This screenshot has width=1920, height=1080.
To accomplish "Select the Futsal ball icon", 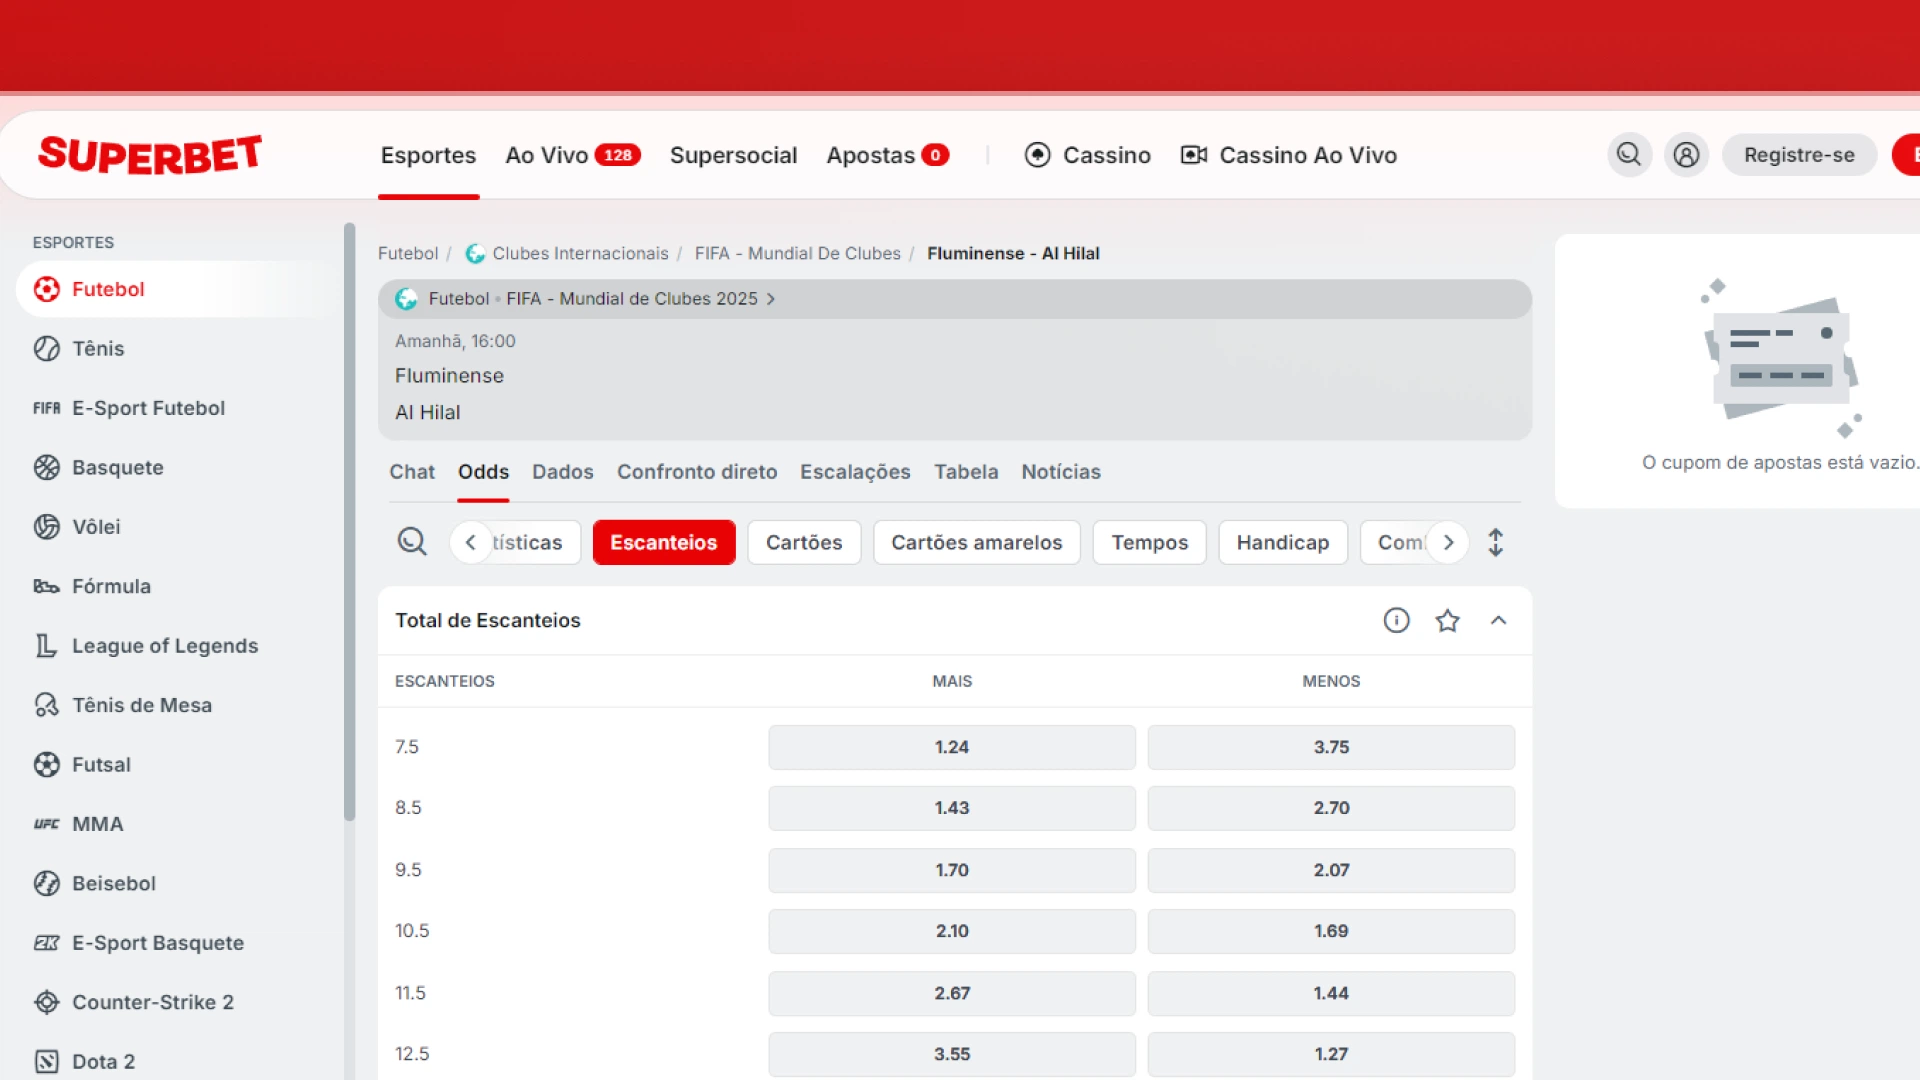I will 47,764.
